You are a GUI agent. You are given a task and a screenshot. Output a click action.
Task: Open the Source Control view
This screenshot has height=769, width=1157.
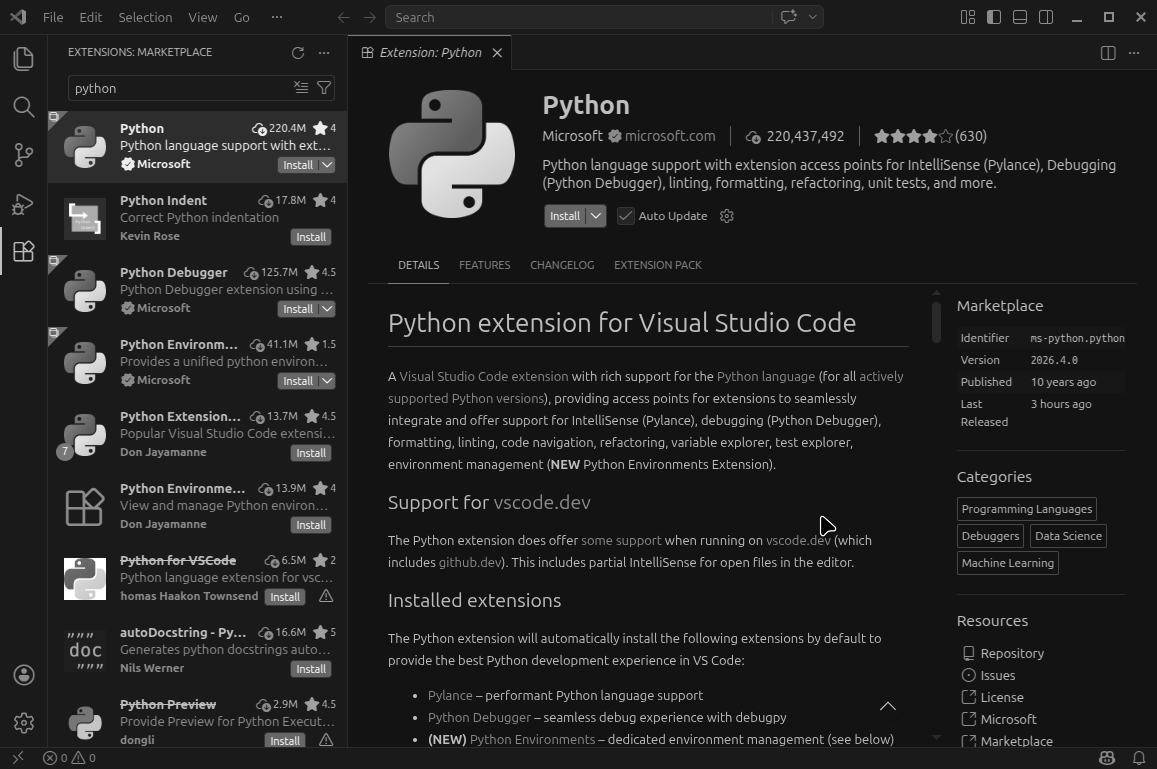click(24, 155)
